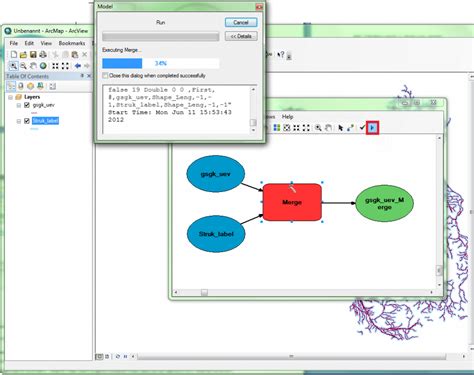
Task: Open the Bookmarks menu in ArcMap
Action: (x=72, y=43)
